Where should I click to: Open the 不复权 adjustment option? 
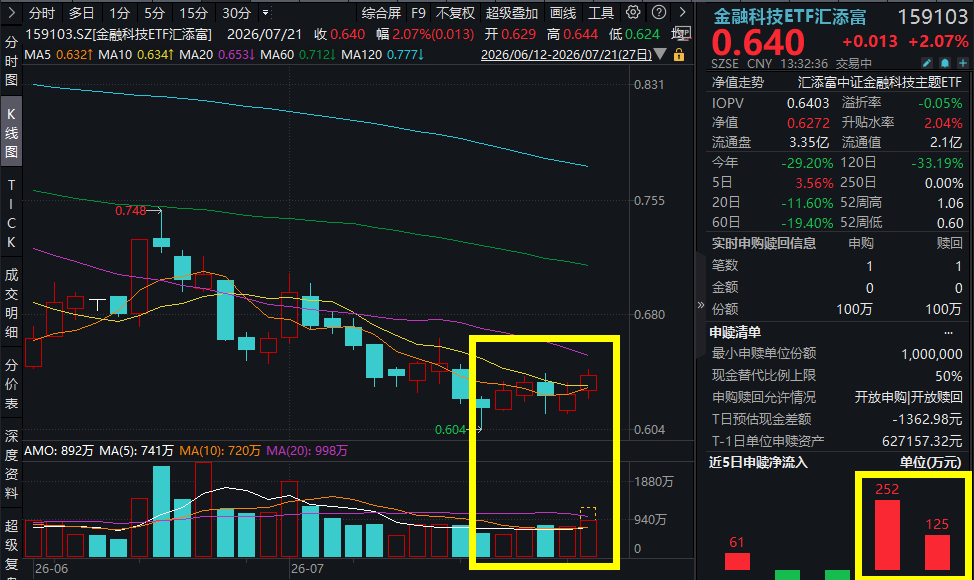pos(455,13)
